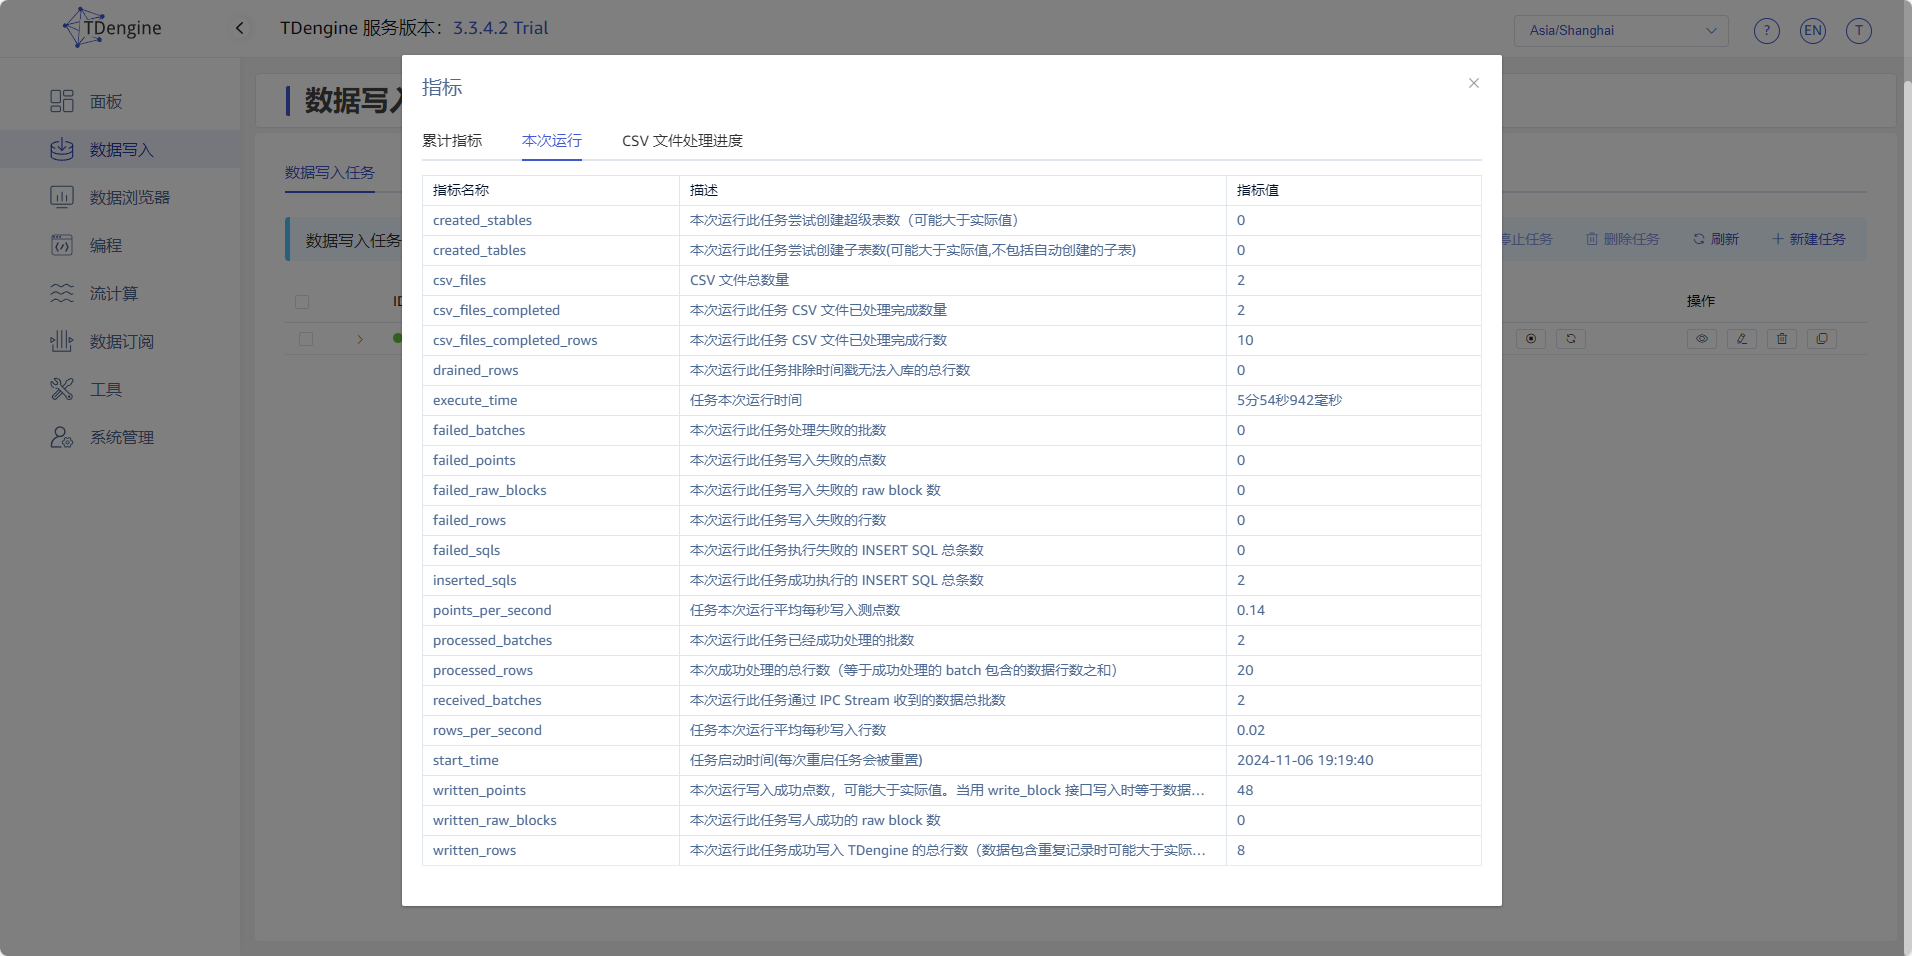The height and width of the screenshot is (956, 1912).
Task: Expand the task row details chevron
Action: [360, 339]
